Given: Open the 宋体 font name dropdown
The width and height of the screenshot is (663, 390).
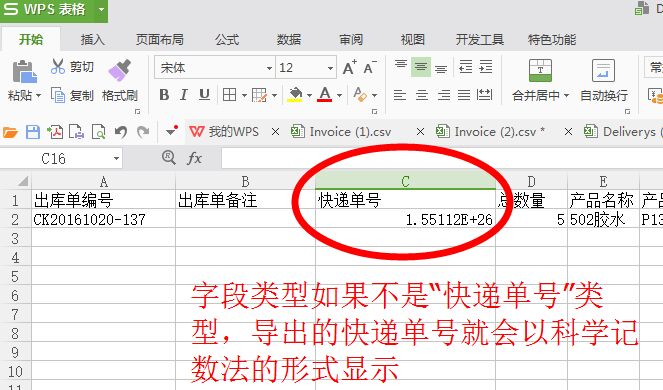Looking at the screenshot, I should [x=269, y=68].
